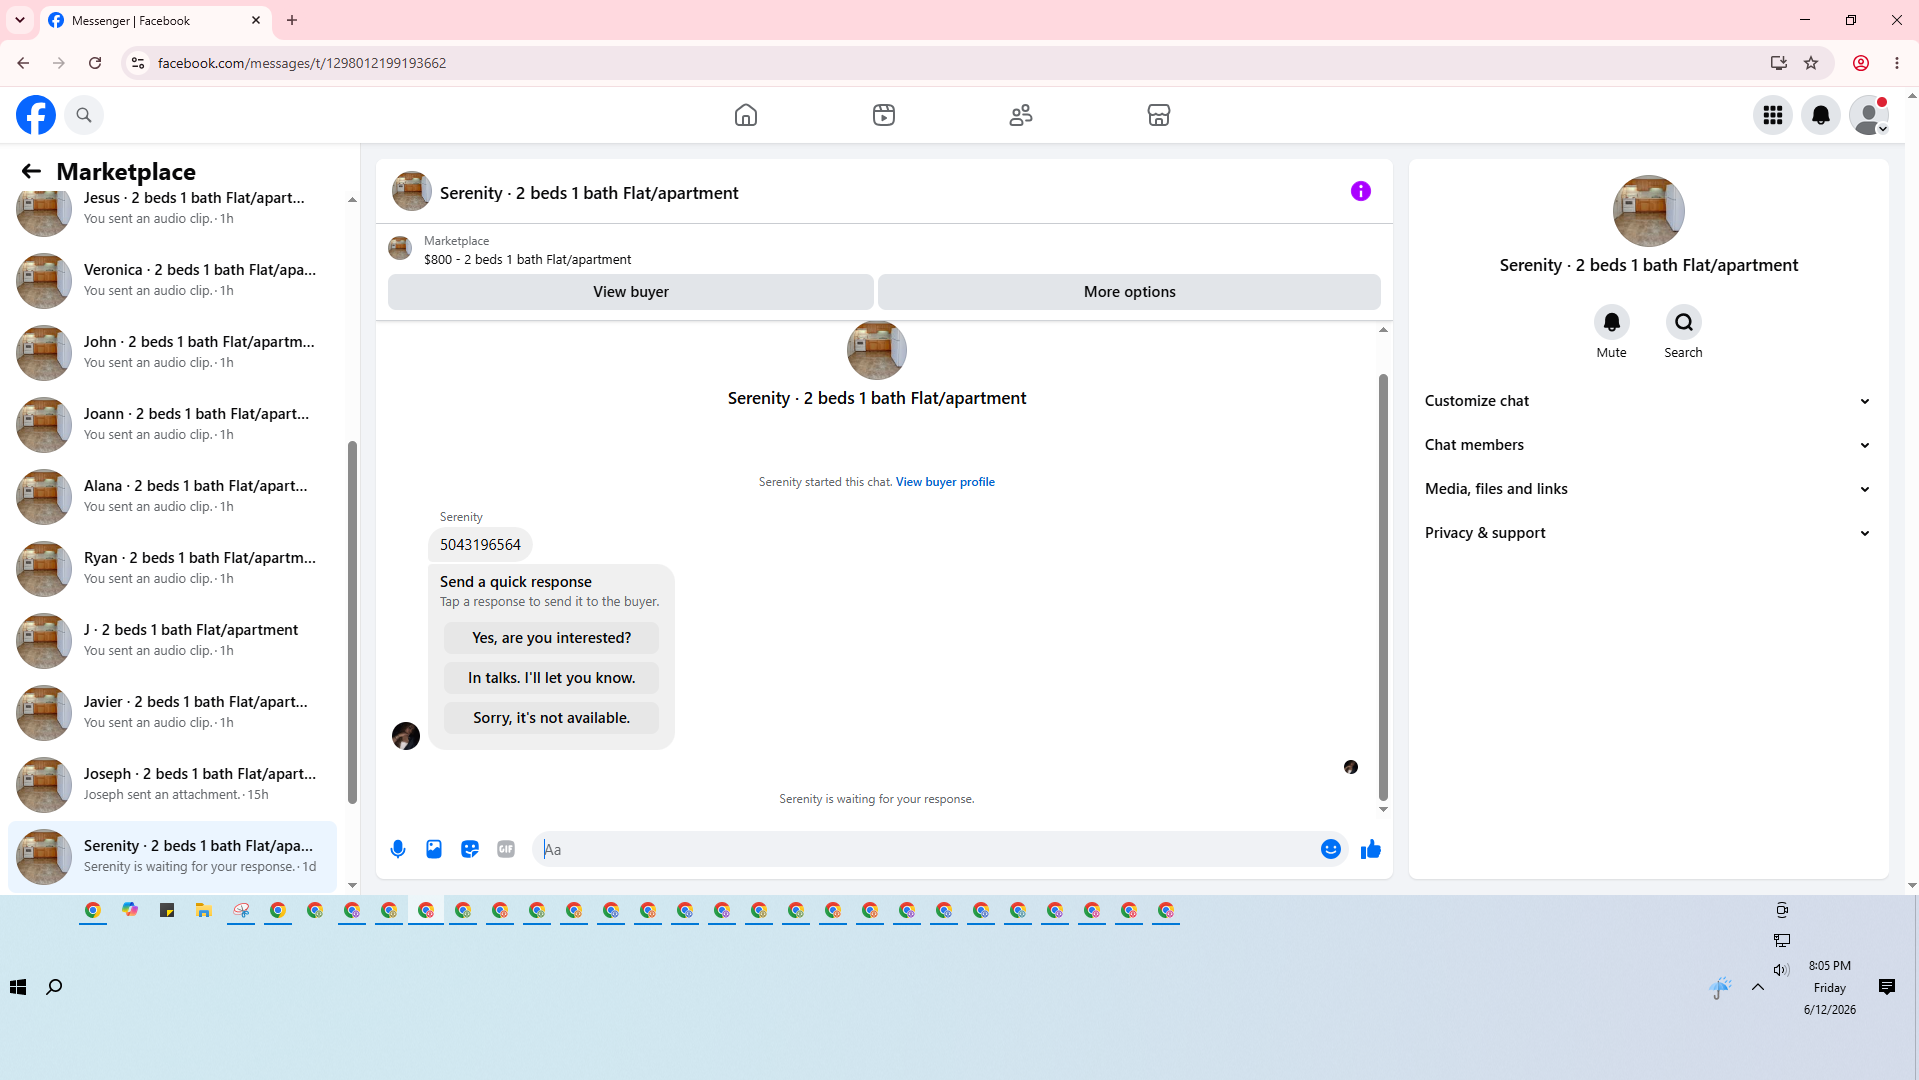Open the Windows notification center icon

click(x=1887, y=987)
